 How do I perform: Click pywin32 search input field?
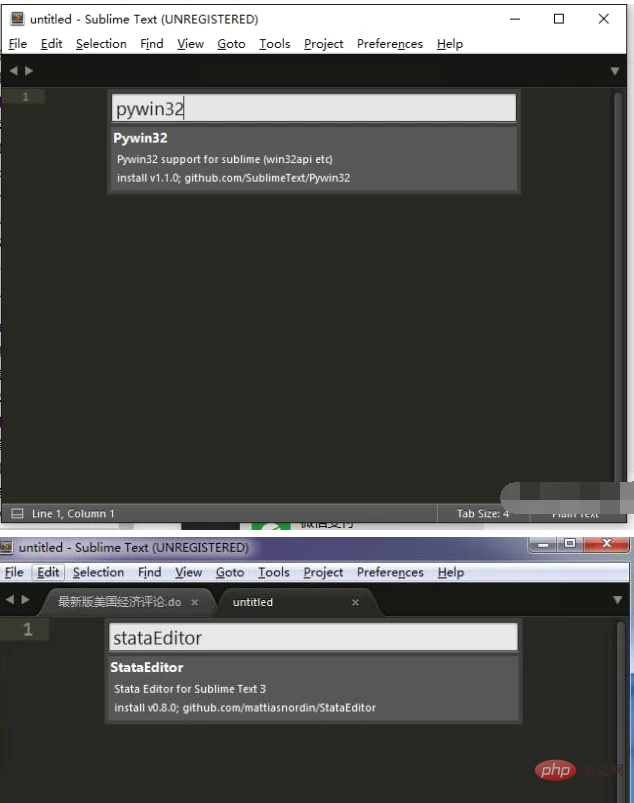313,108
